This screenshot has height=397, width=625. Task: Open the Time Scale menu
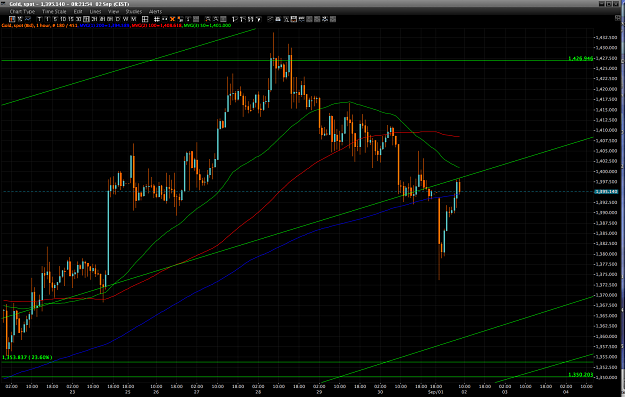[x=54, y=12]
